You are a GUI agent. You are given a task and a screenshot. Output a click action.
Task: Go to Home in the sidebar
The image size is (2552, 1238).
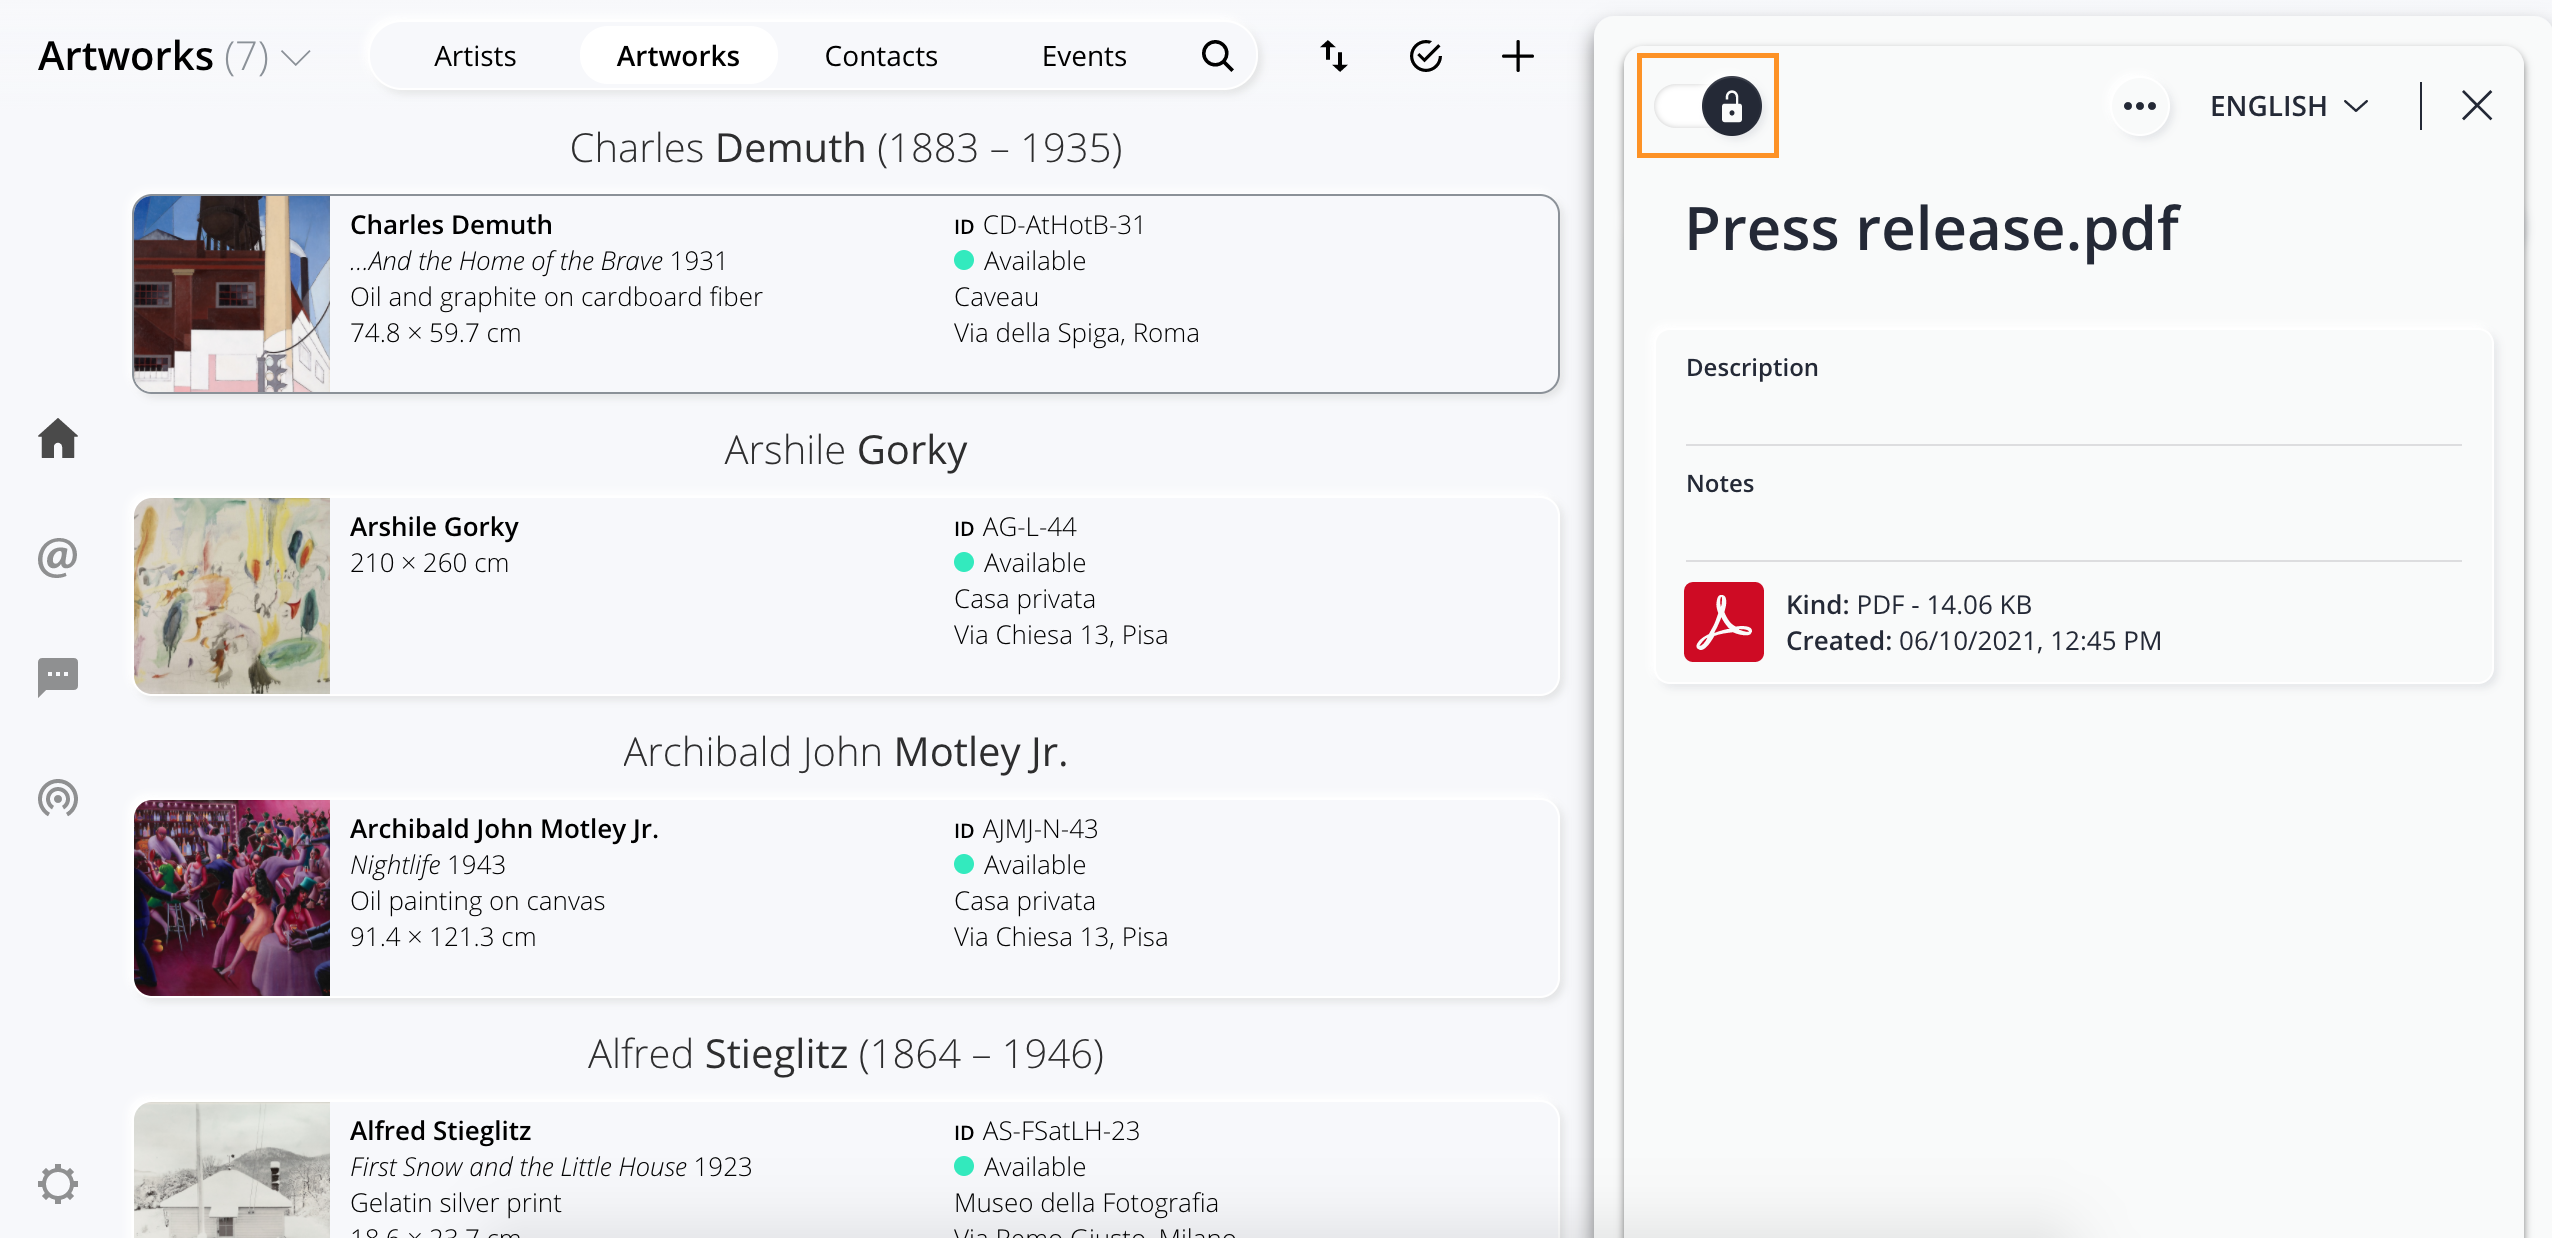(58, 439)
